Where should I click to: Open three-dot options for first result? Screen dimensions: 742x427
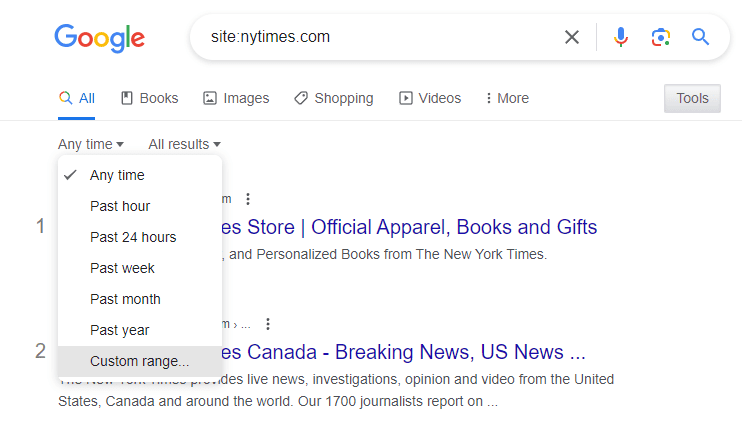coord(247,199)
